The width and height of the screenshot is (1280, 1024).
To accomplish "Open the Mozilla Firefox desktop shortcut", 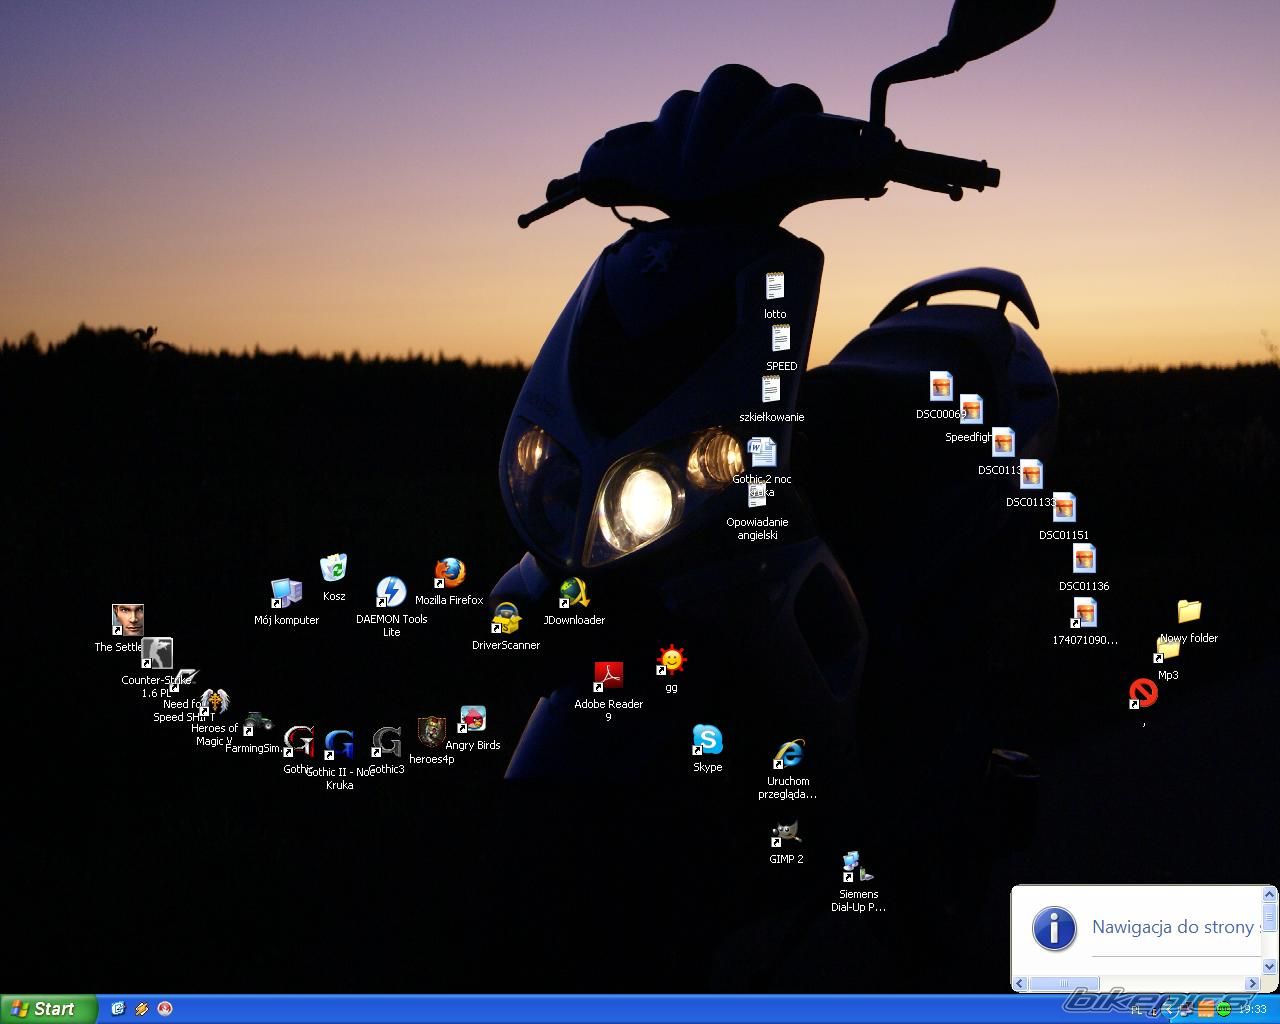I will (450, 574).
